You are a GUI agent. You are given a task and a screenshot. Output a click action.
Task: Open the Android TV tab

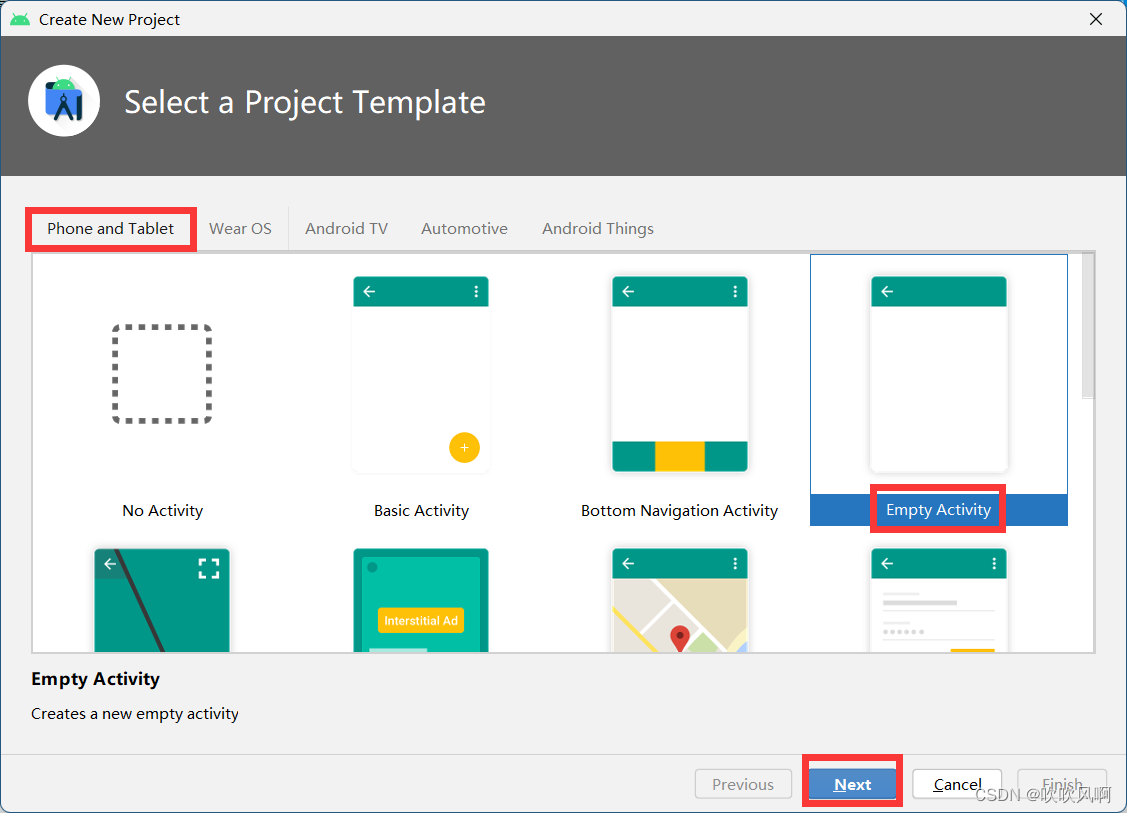point(346,229)
